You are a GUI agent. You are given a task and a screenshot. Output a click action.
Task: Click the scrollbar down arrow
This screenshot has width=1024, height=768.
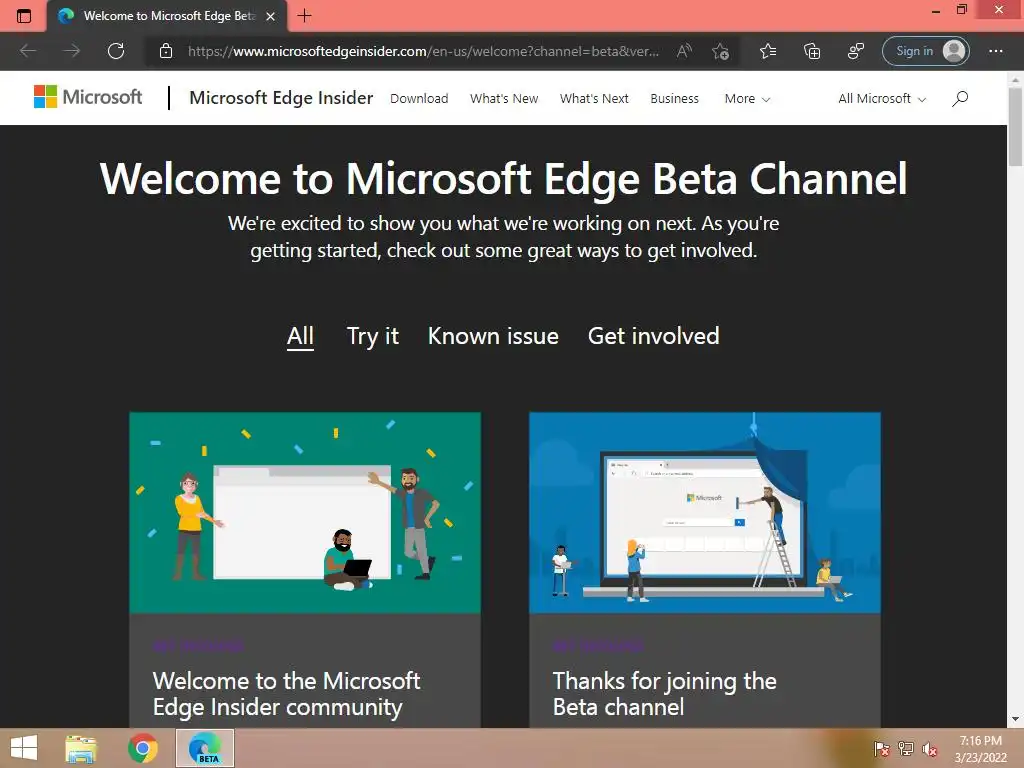pyautogui.click(x=1016, y=719)
